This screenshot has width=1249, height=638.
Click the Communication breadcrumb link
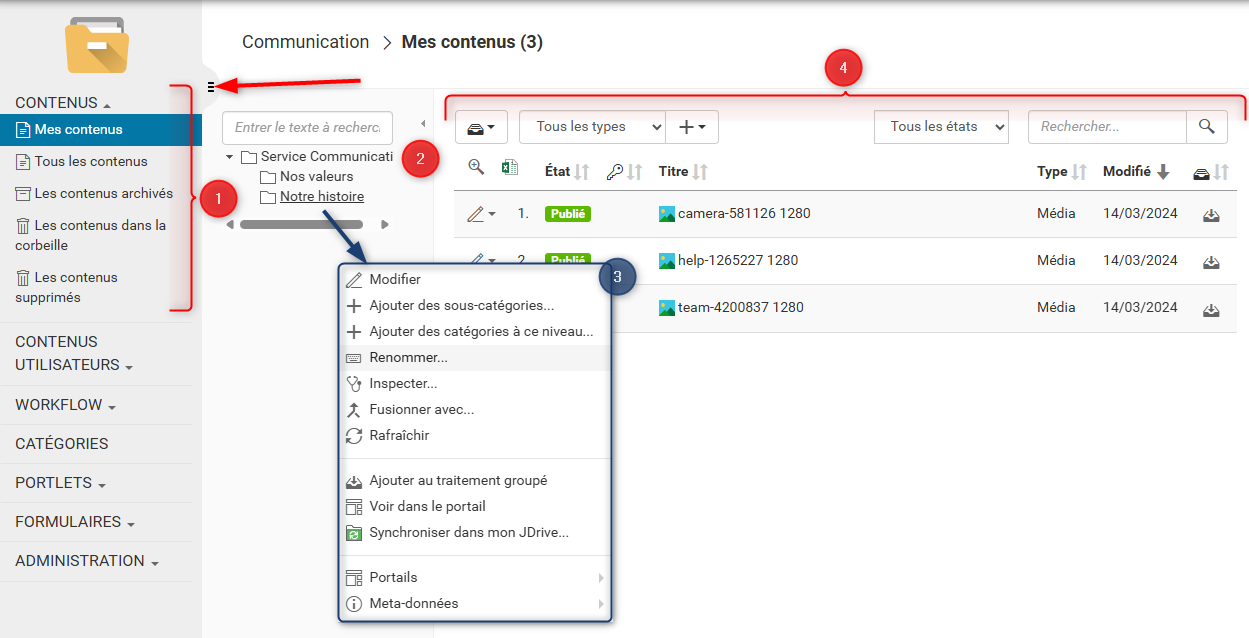pyautogui.click(x=305, y=42)
